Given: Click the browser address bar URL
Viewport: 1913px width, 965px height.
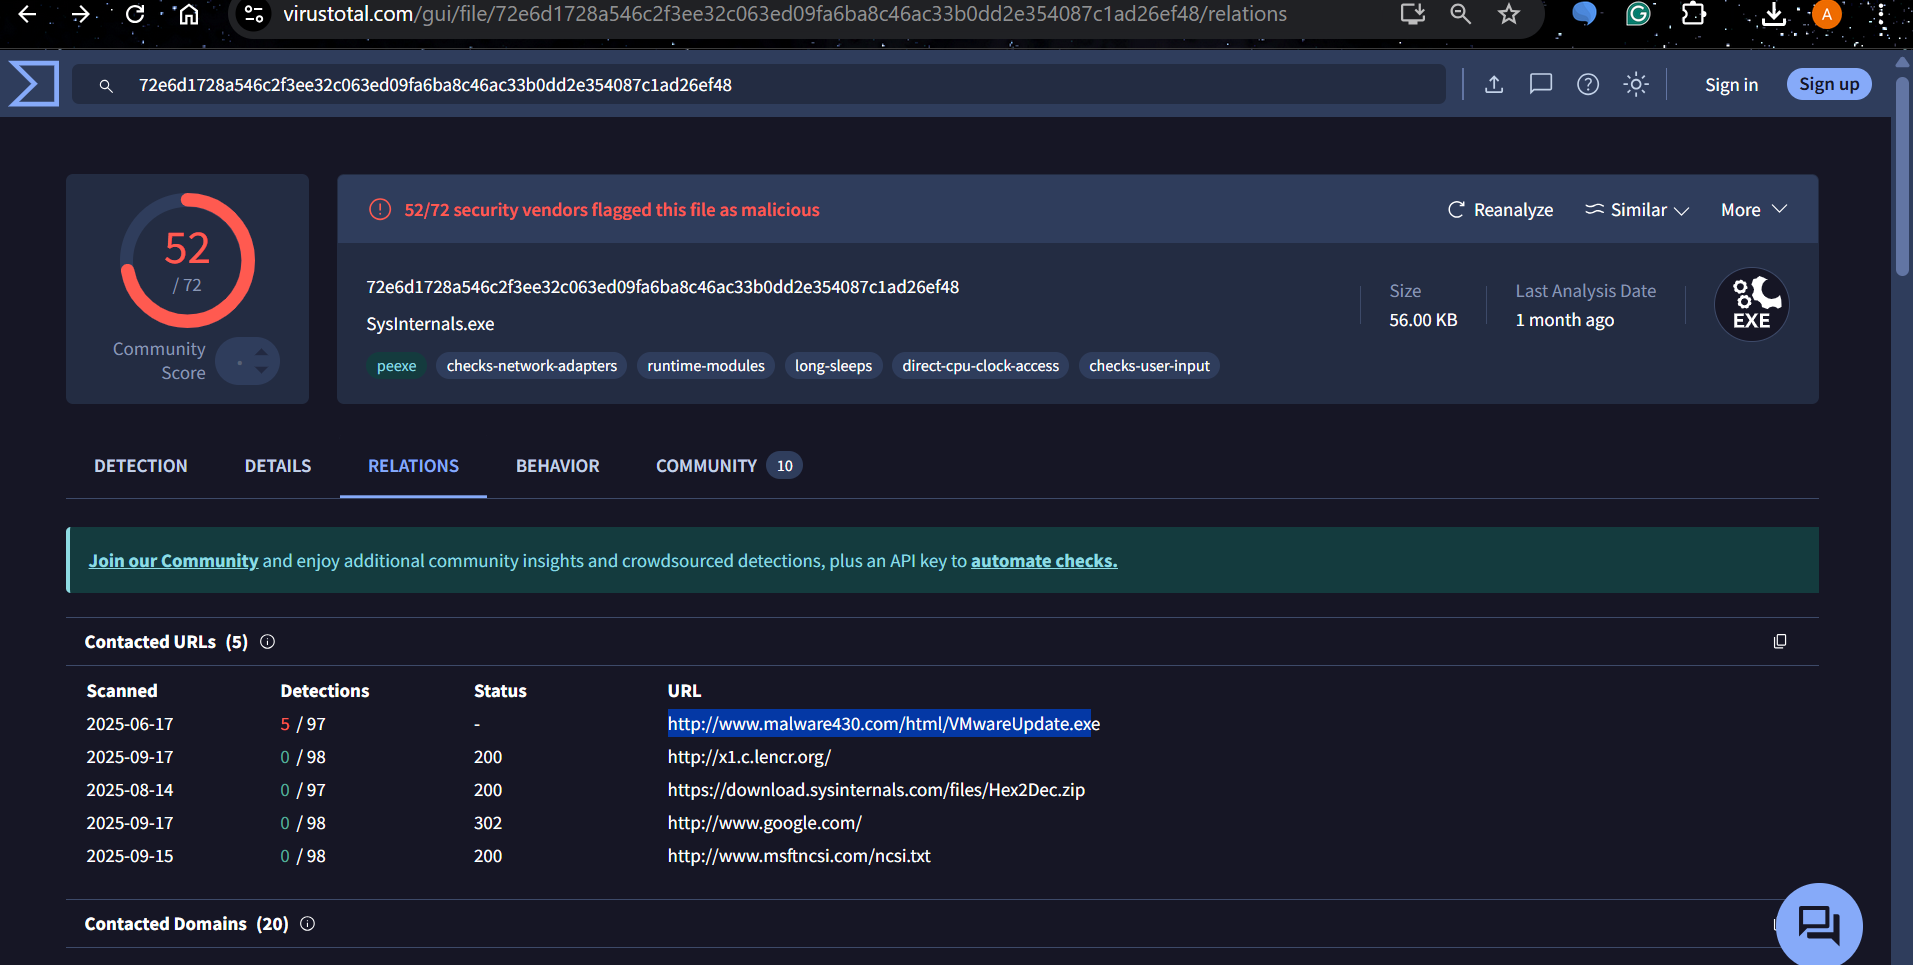Looking at the screenshot, I should [785, 14].
